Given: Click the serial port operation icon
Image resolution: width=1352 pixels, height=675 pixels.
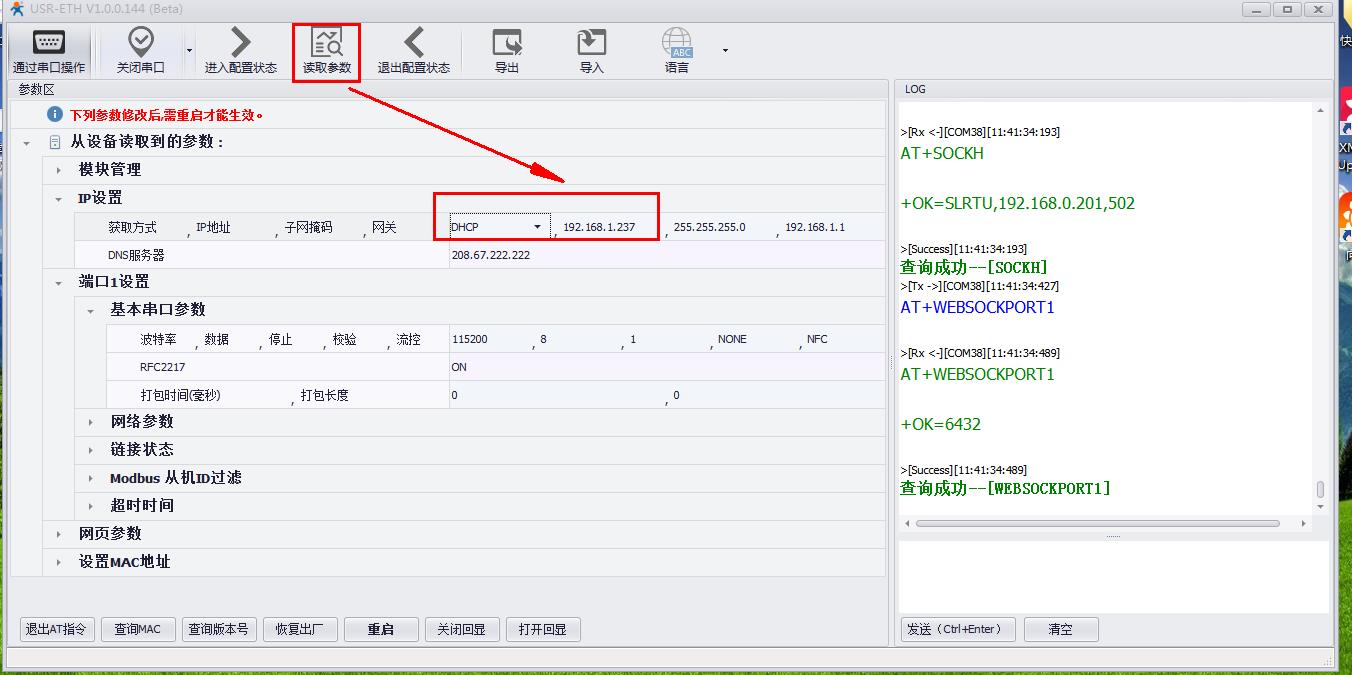Looking at the screenshot, I should [48, 43].
